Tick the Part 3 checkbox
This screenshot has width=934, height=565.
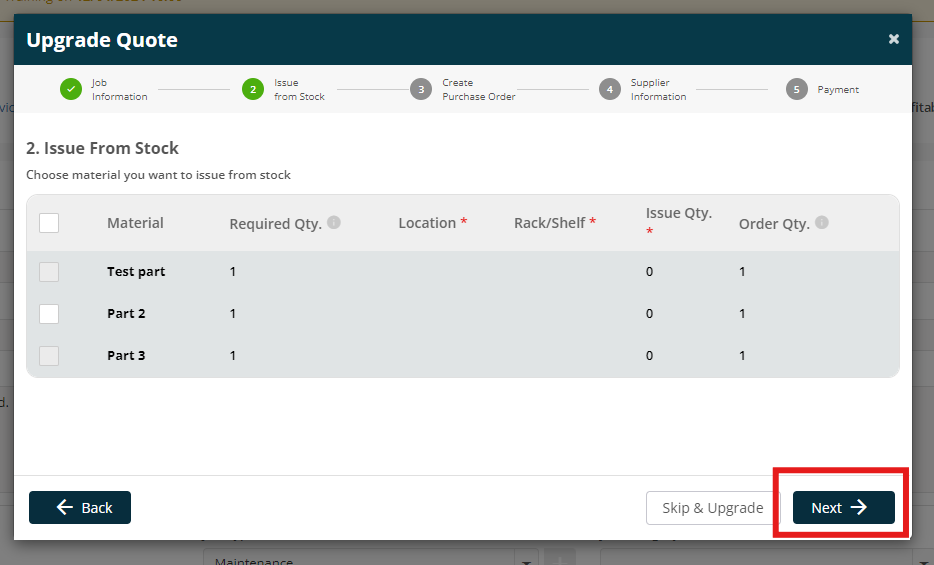pyautogui.click(x=49, y=356)
